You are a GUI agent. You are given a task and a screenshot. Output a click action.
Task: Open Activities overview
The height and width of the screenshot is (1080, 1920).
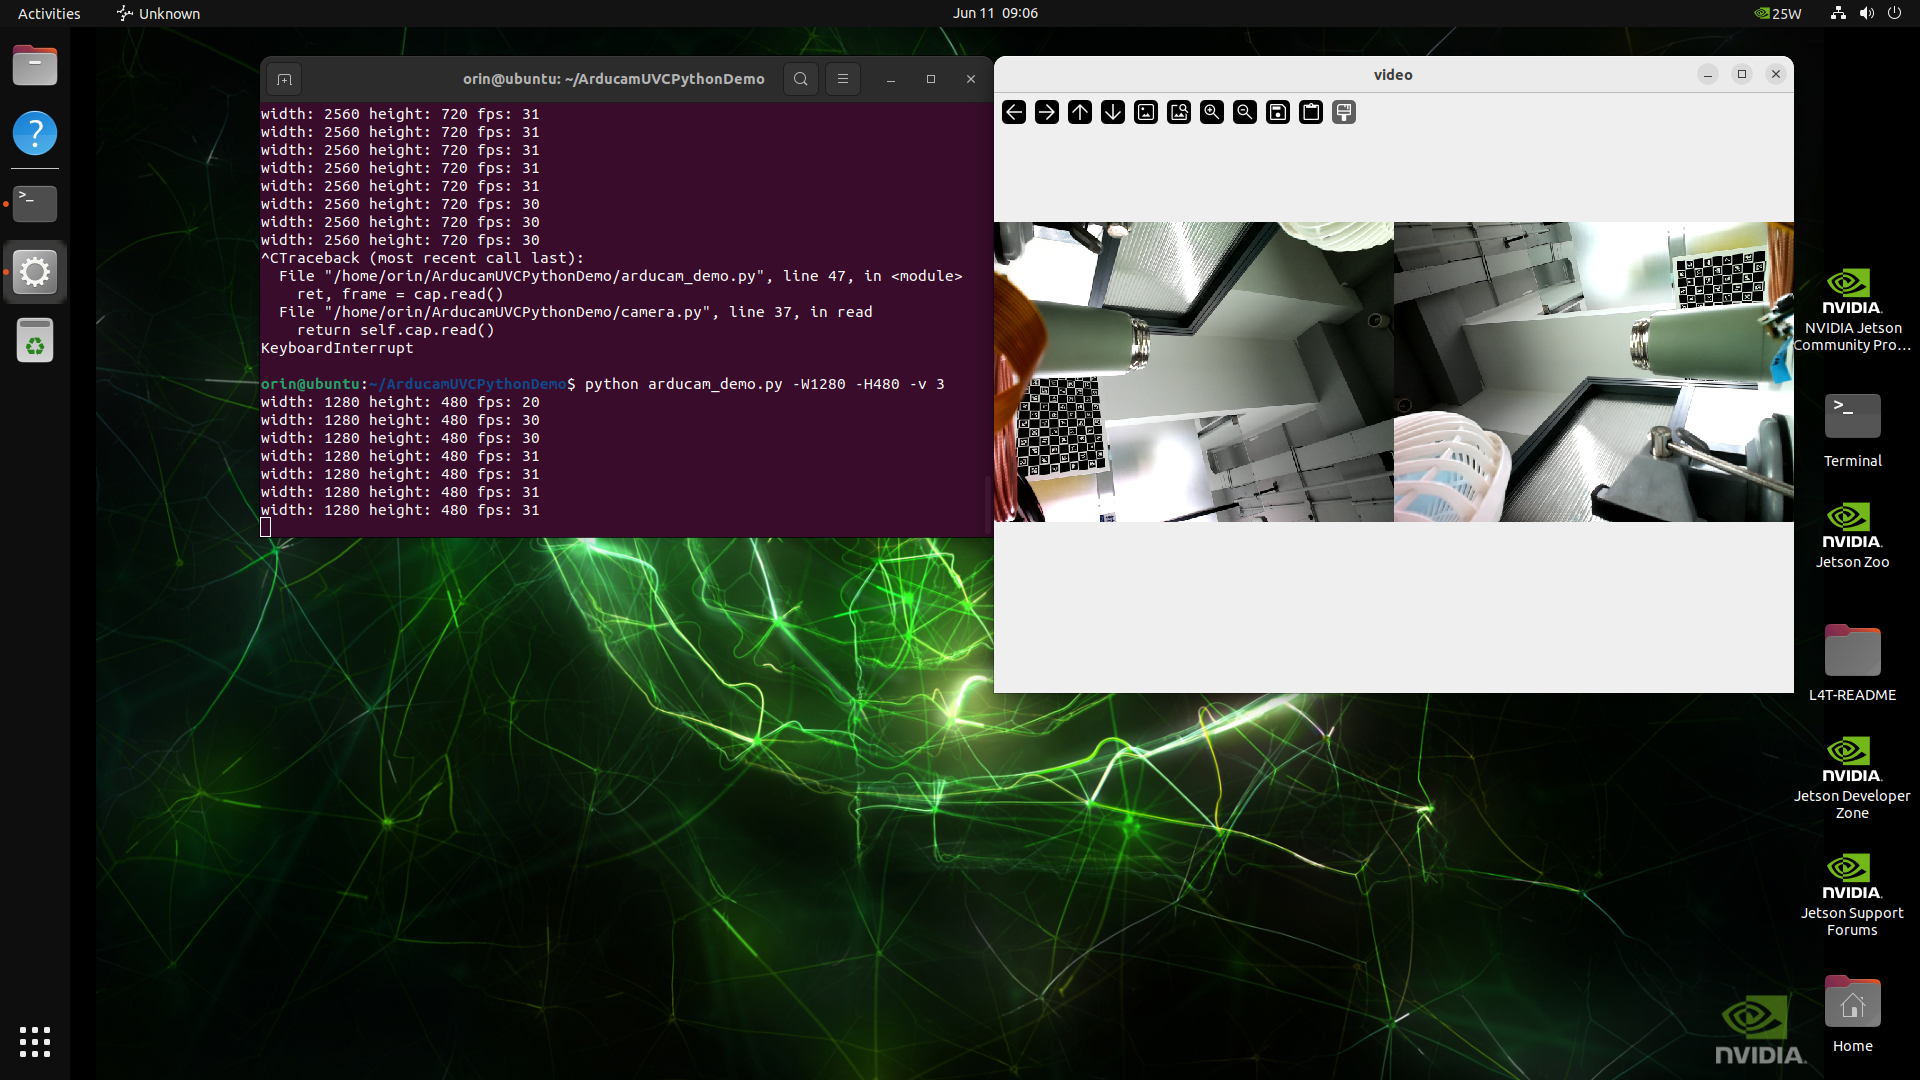pyautogui.click(x=49, y=13)
